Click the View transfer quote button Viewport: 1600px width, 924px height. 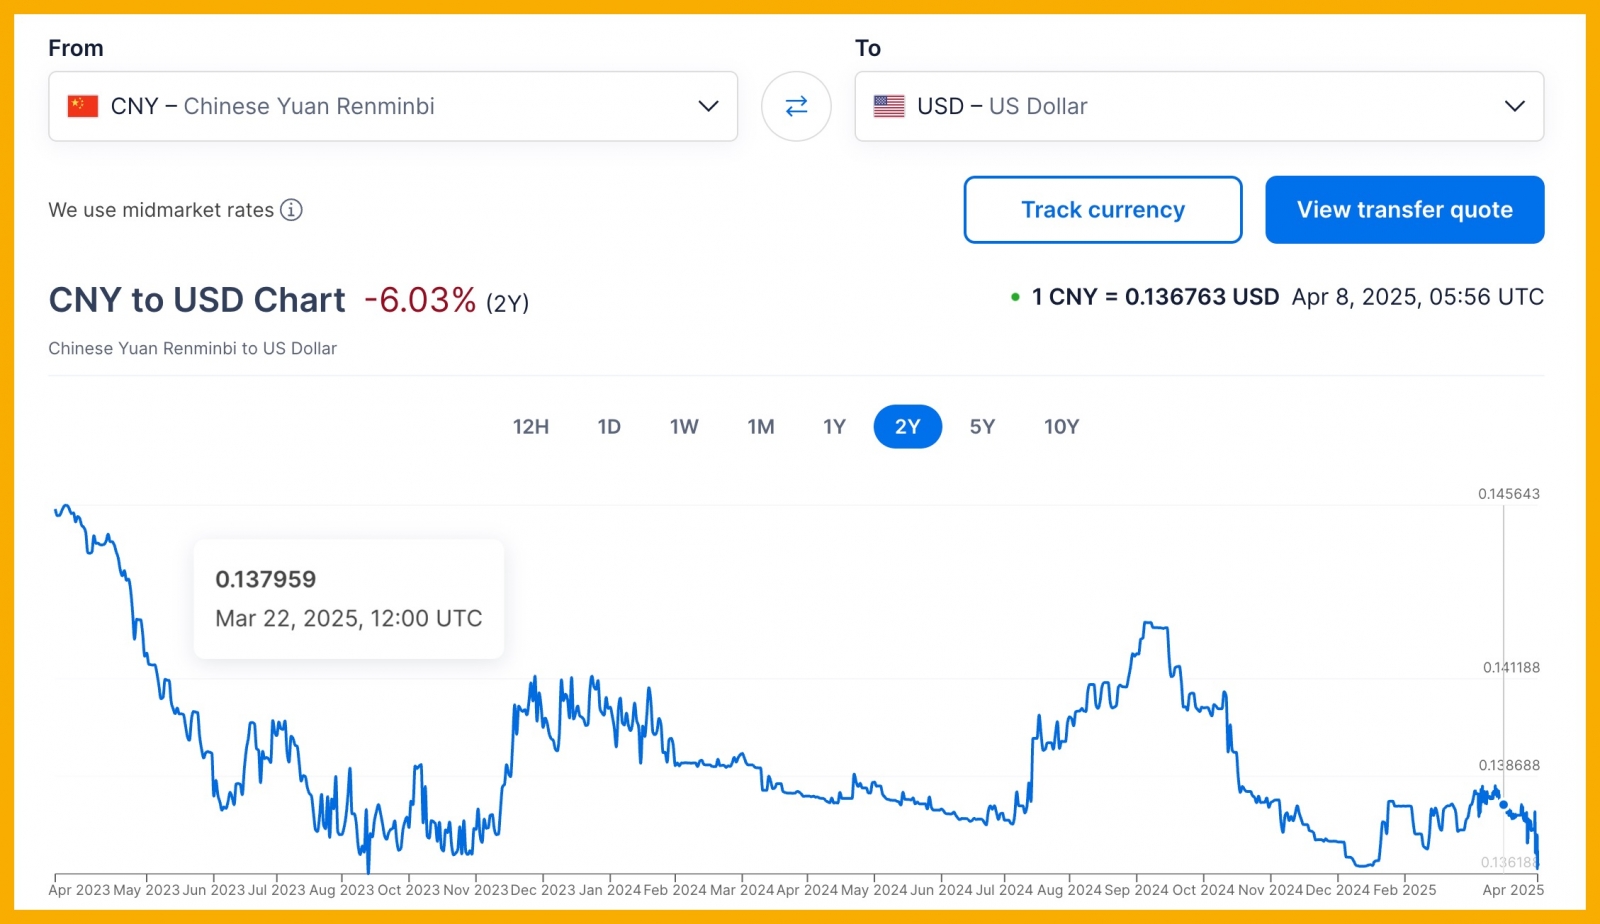coord(1404,210)
